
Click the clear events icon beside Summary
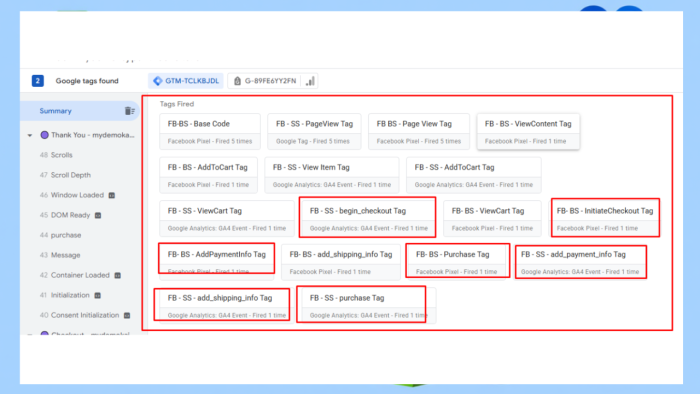pyautogui.click(x=129, y=111)
